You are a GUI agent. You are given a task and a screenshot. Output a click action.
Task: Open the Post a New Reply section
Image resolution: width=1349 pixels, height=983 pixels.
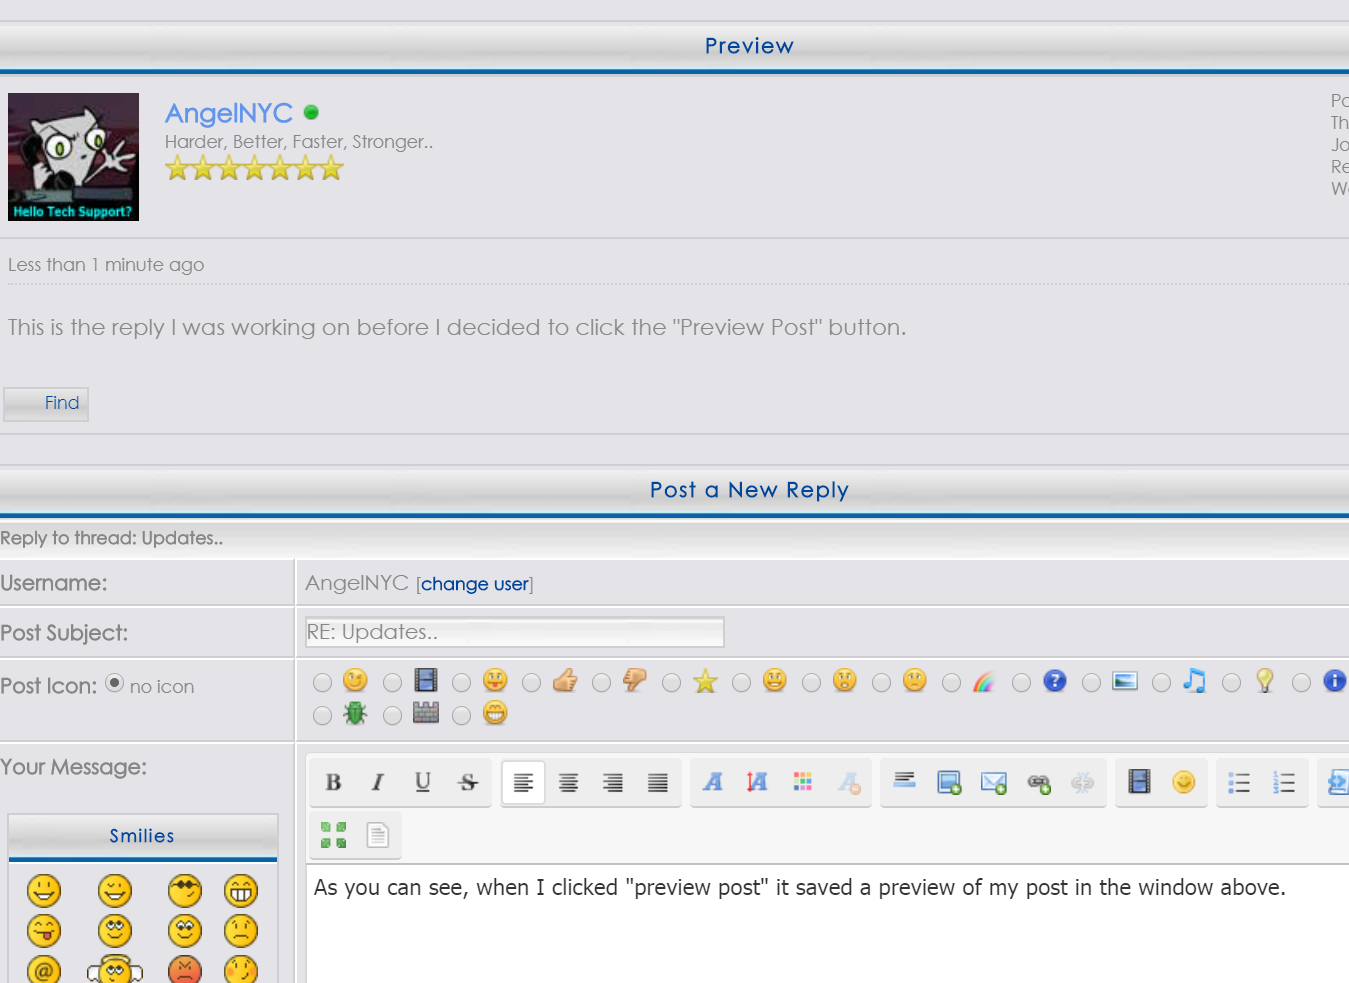pyautogui.click(x=749, y=490)
